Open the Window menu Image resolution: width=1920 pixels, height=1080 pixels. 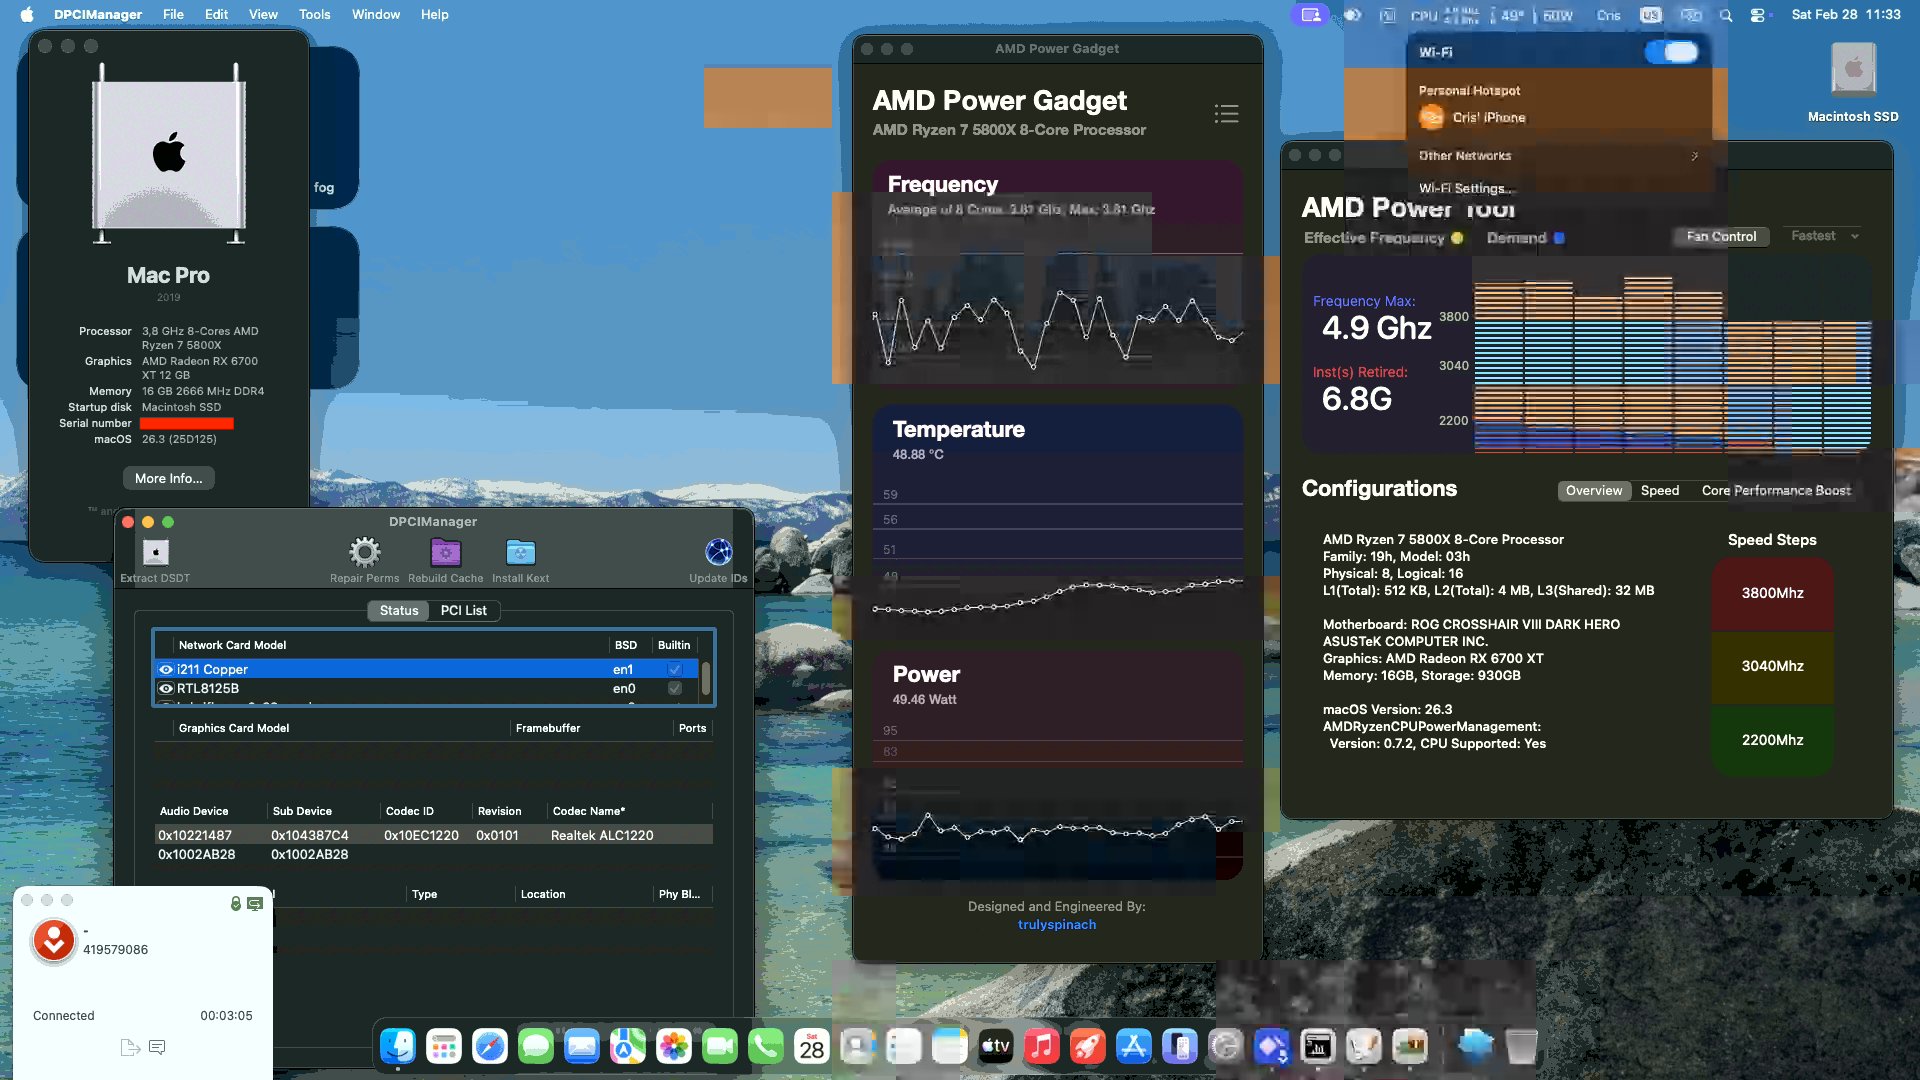click(x=376, y=15)
